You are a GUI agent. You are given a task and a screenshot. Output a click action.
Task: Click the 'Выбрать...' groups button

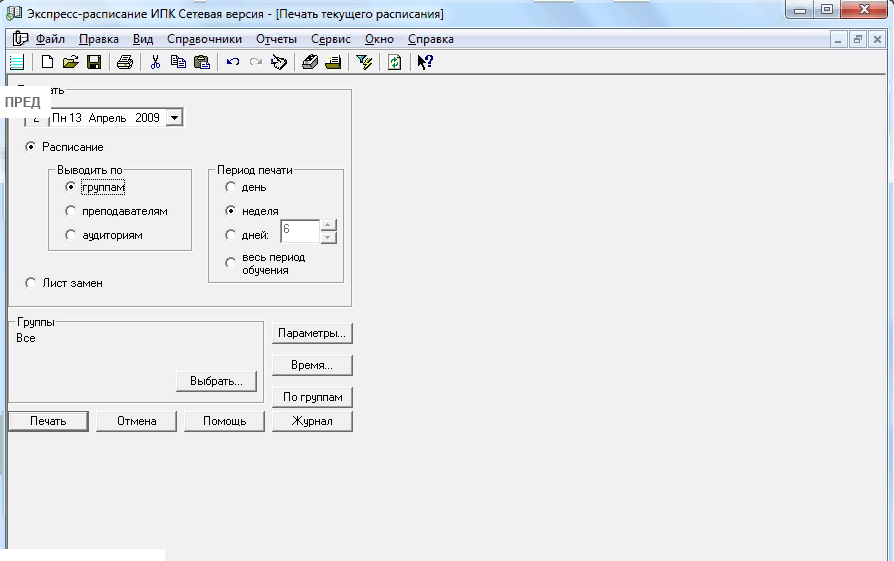(x=216, y=381)
